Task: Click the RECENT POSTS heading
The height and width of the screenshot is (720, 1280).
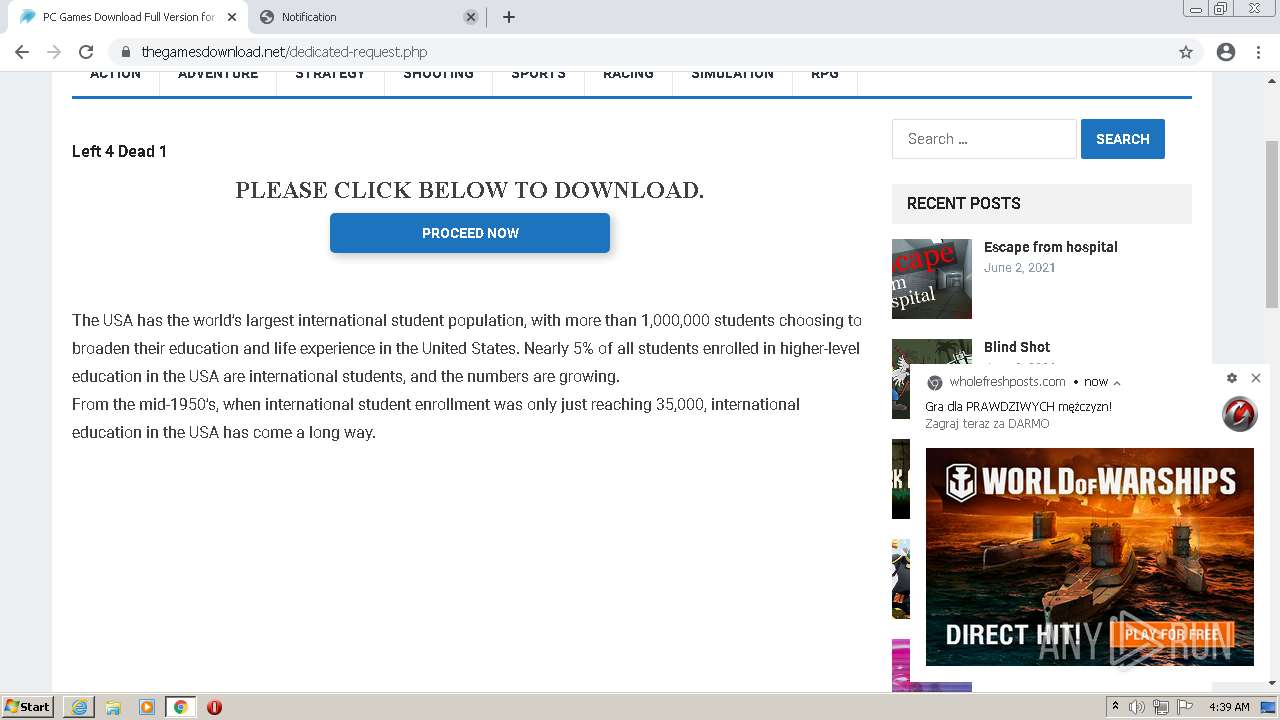Action: pos(963,203)
